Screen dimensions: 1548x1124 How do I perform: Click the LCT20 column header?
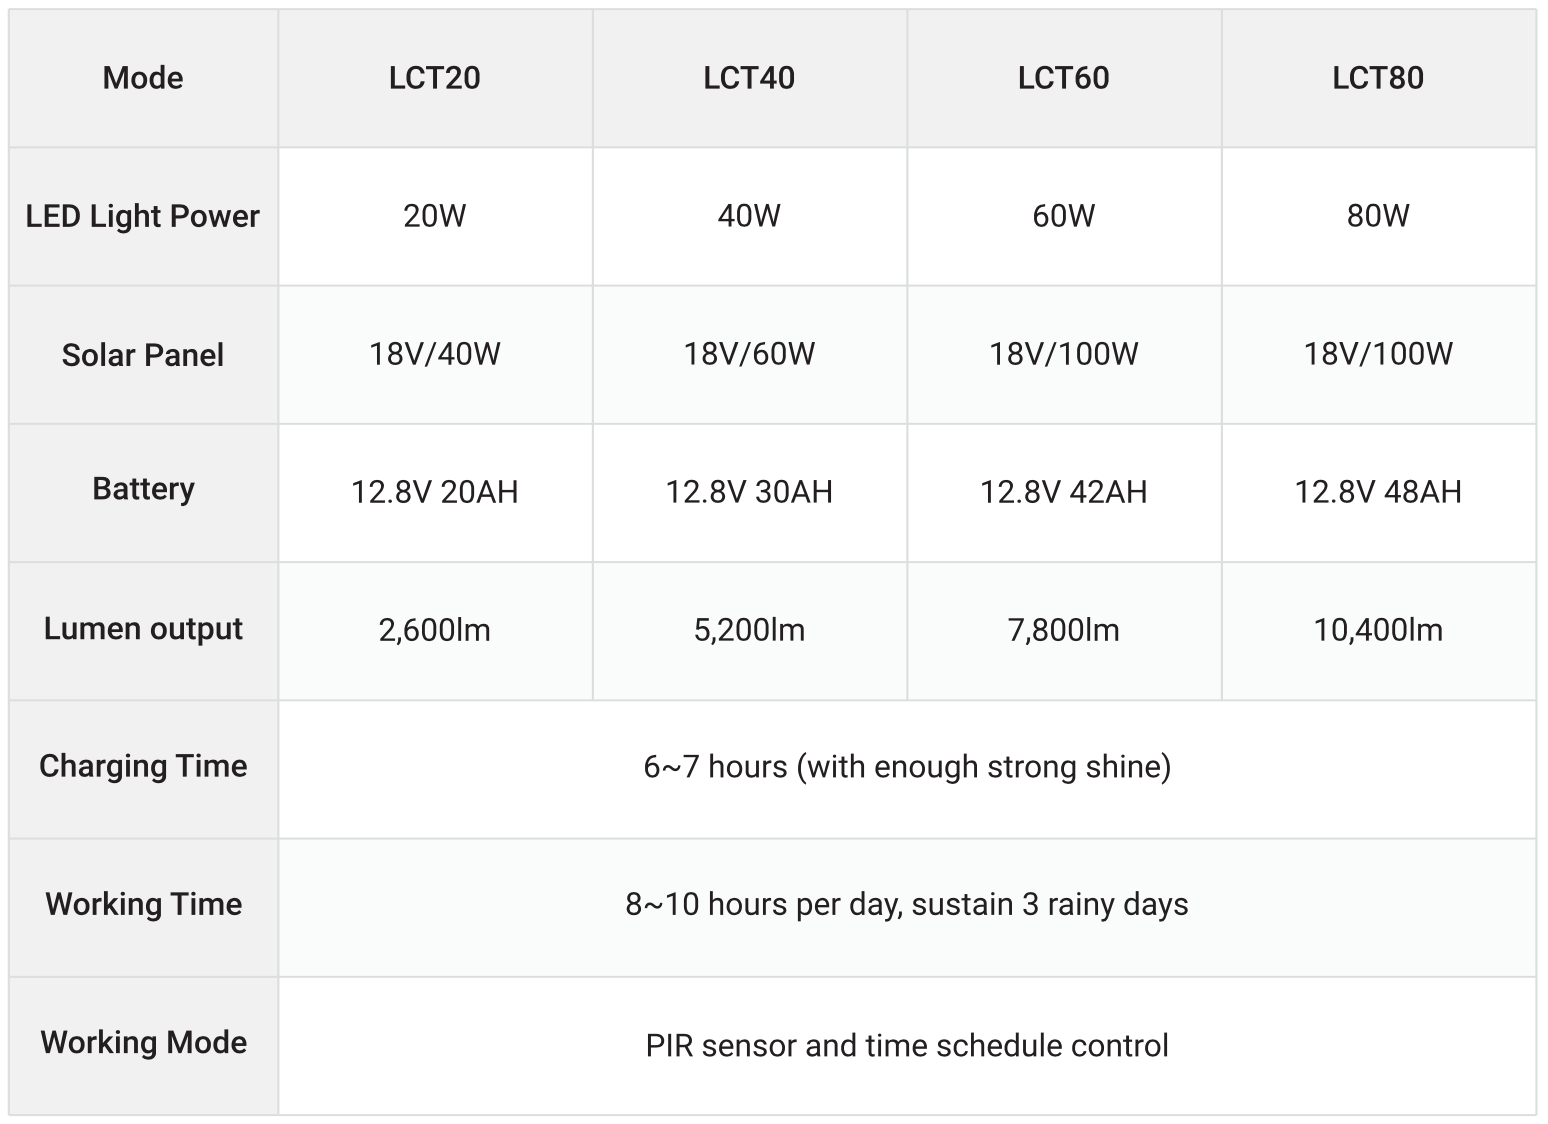point(434,78)
